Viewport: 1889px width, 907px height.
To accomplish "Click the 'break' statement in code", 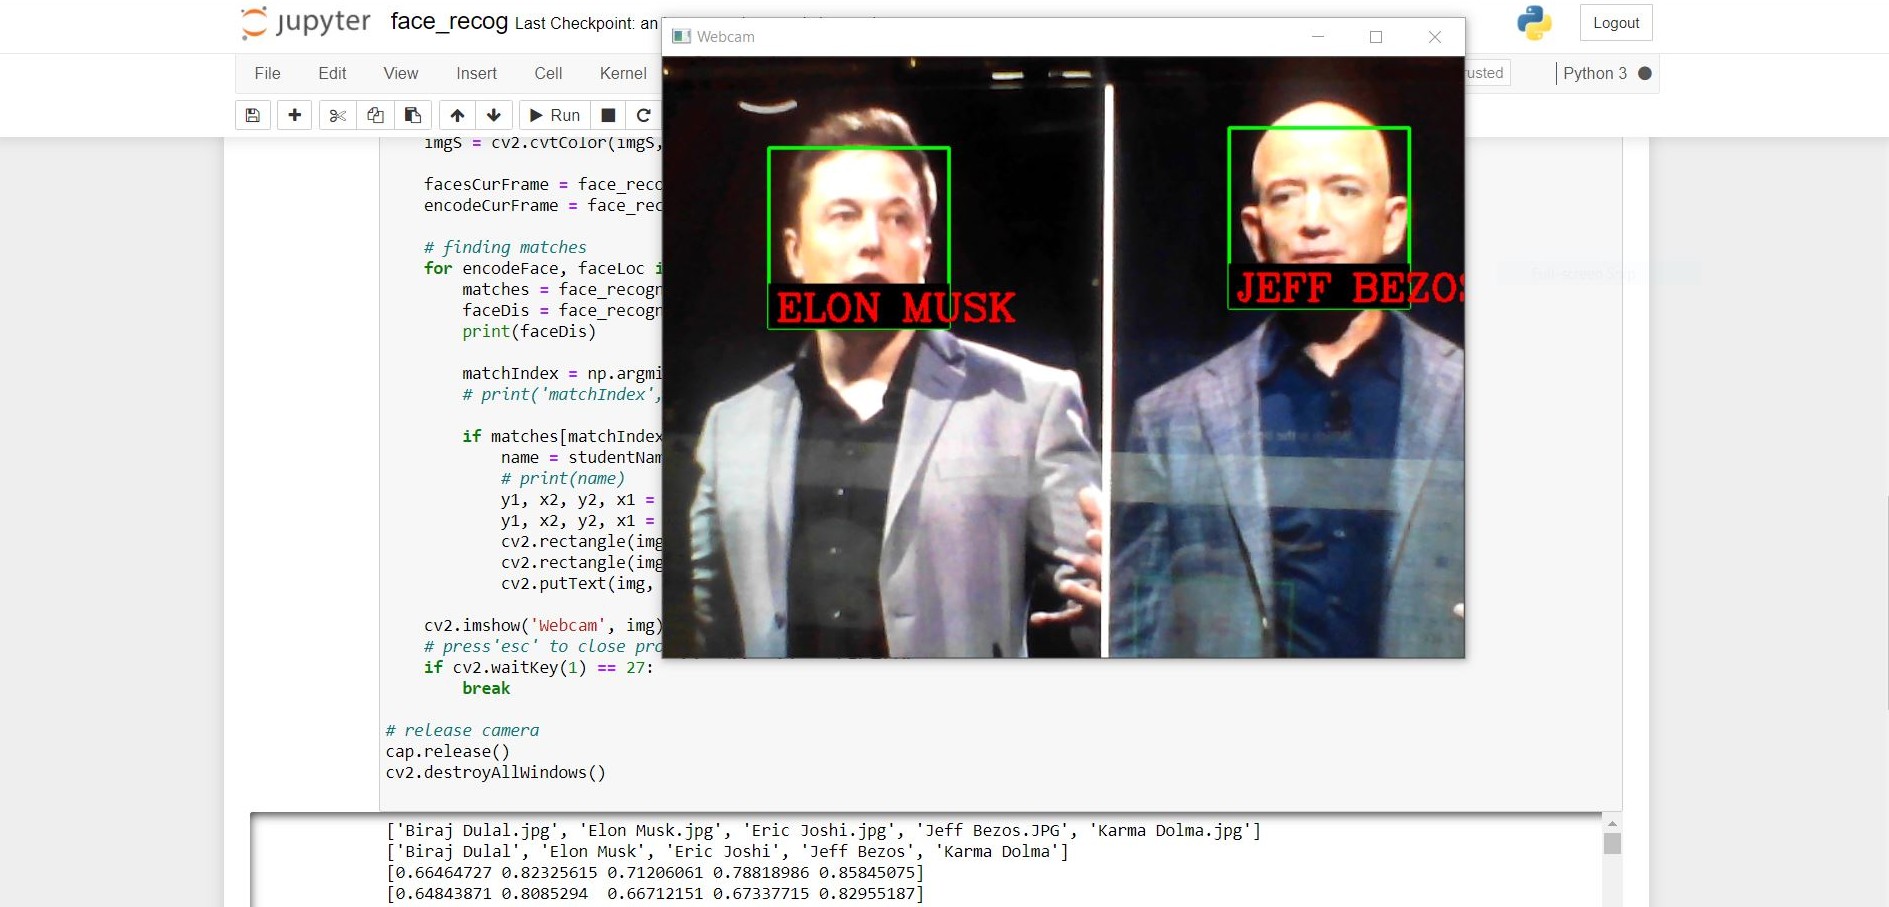I will click(486, 688).
